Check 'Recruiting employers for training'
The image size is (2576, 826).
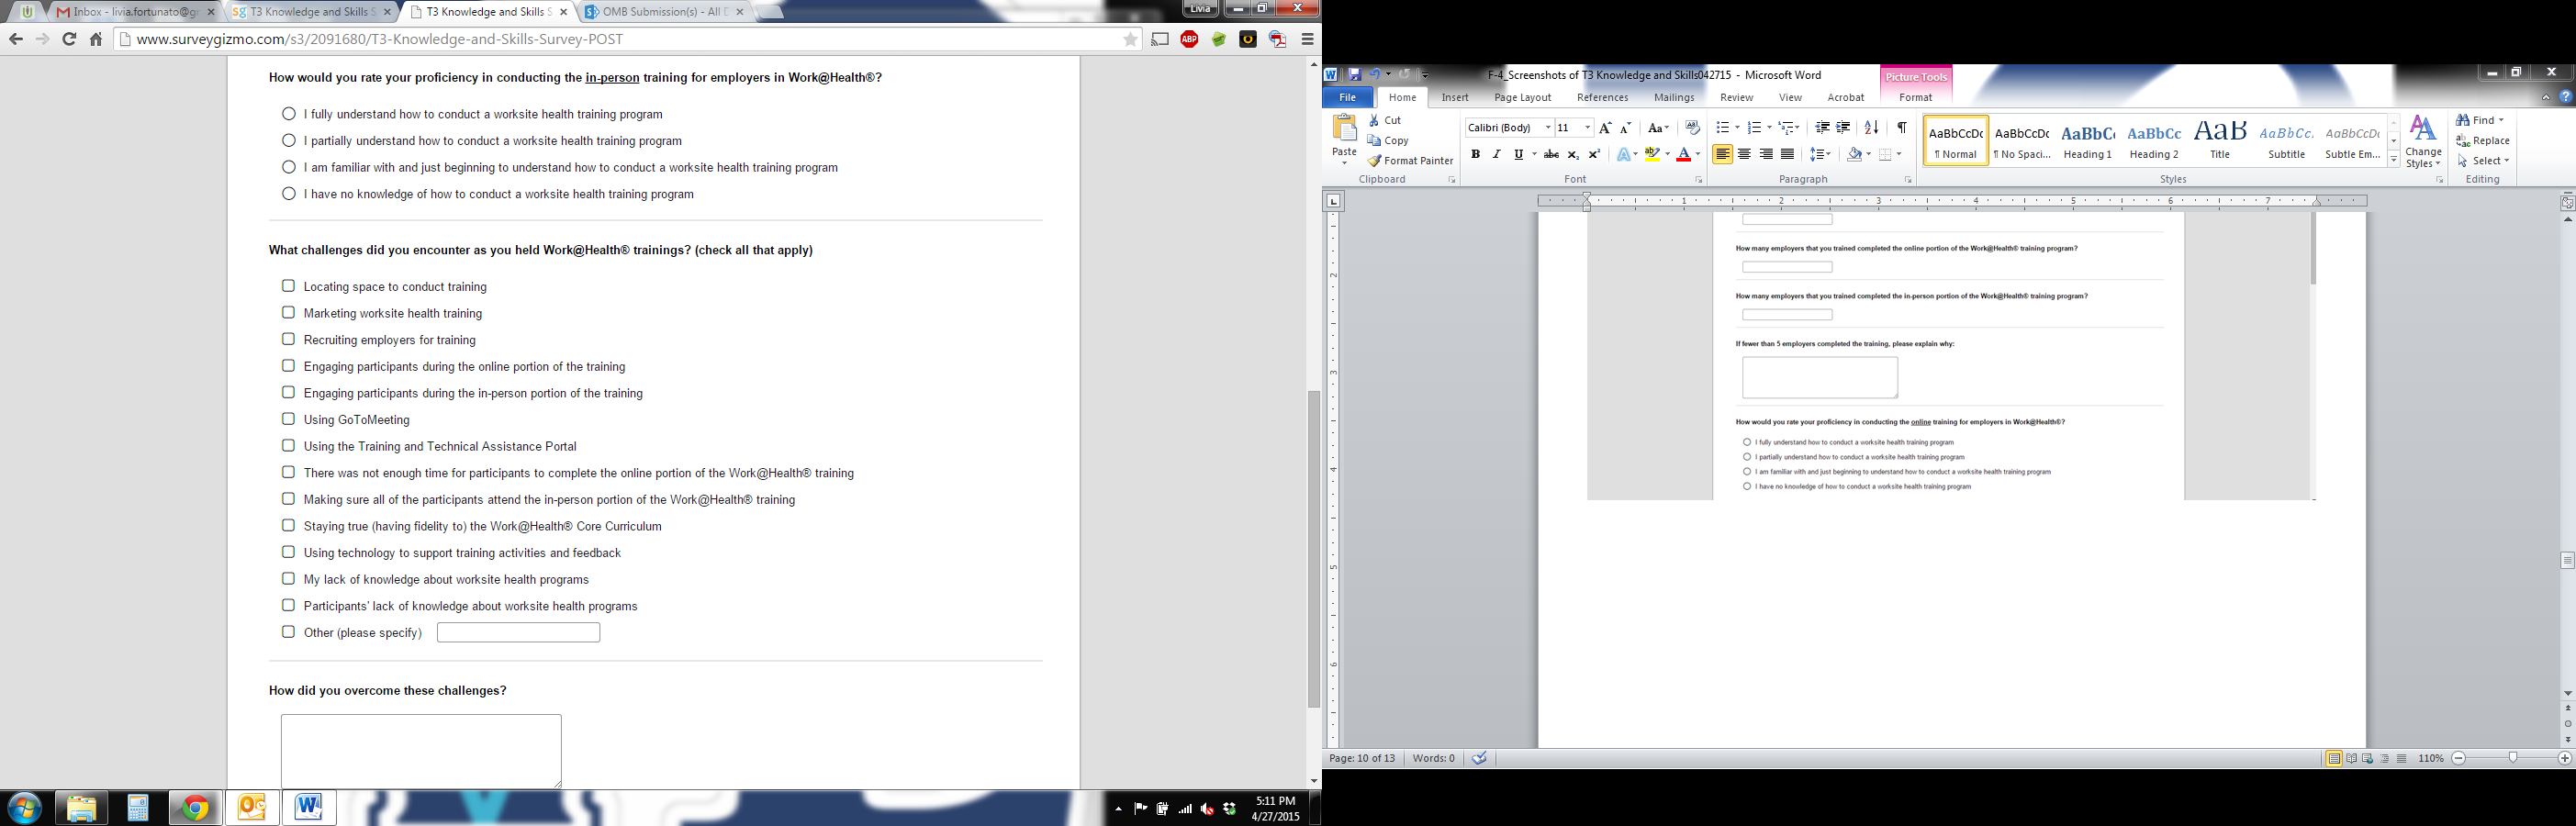(x=288, y=339)
